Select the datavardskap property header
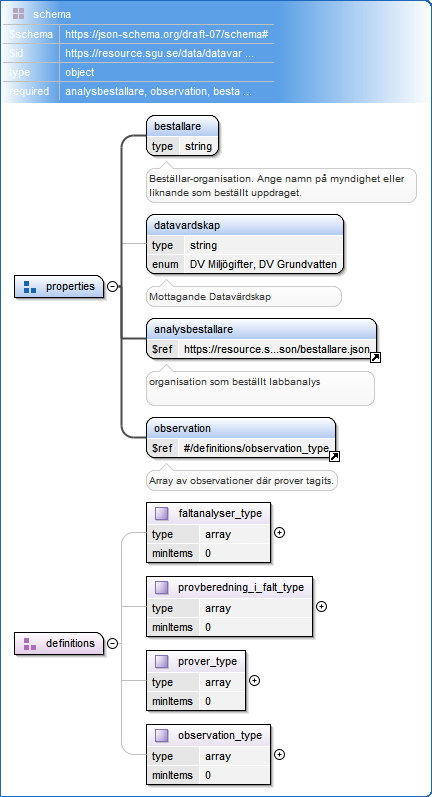 [x=245, y=225]
